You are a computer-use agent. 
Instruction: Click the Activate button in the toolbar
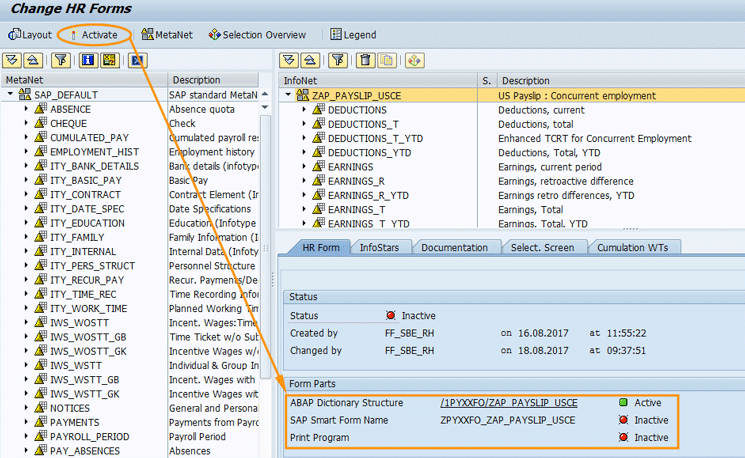(92, 35)
